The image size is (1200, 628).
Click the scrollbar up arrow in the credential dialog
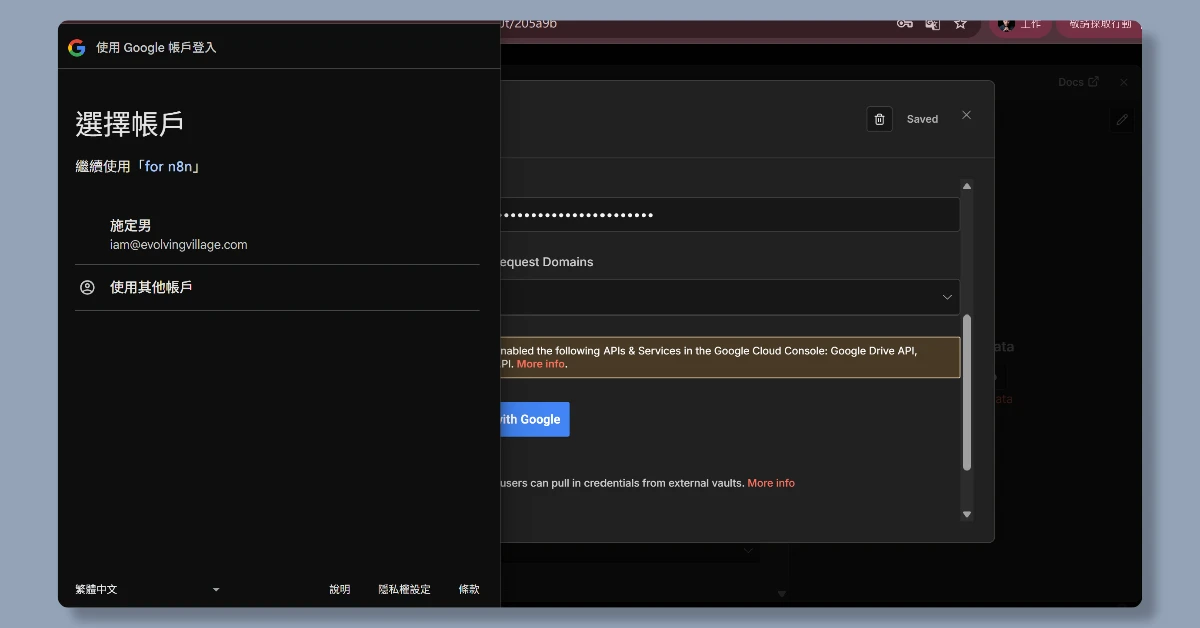point(967,186)
